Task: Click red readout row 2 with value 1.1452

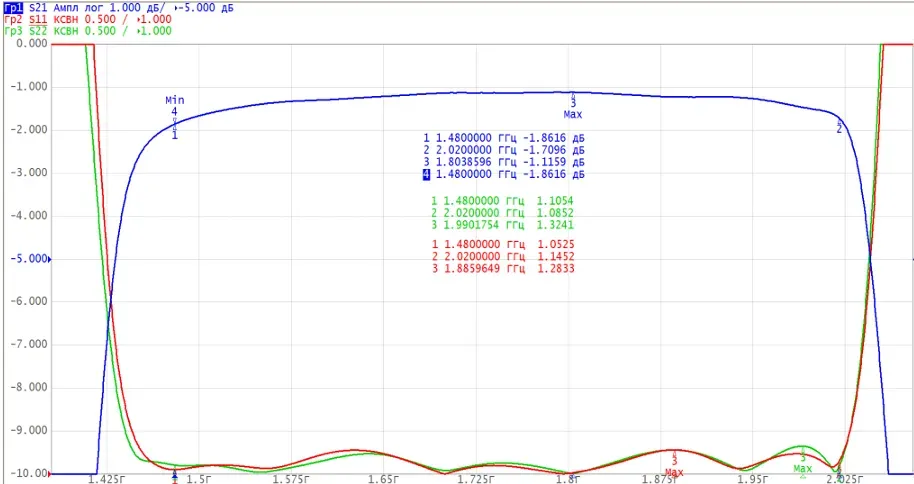Action: pyautogui.click(x=503, y=257)
